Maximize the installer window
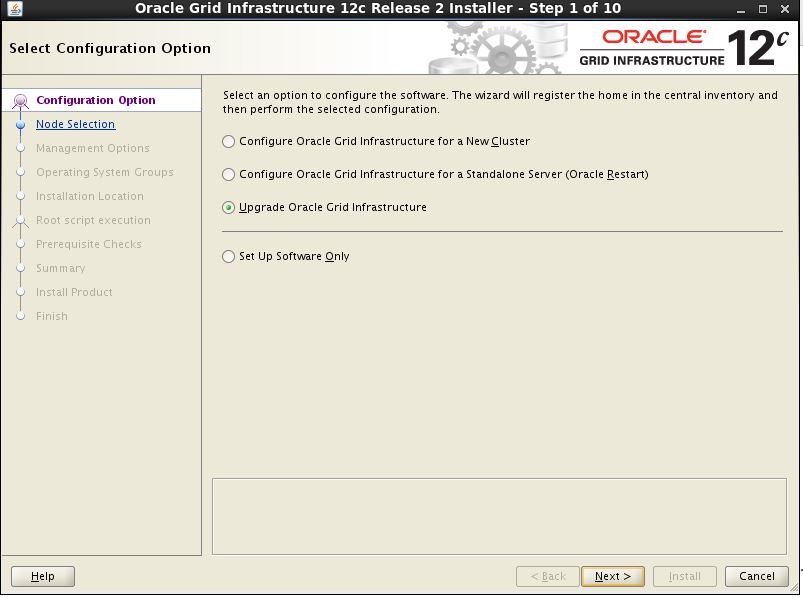The width and height of the screenshot is (803, 597). pos(763,9)
